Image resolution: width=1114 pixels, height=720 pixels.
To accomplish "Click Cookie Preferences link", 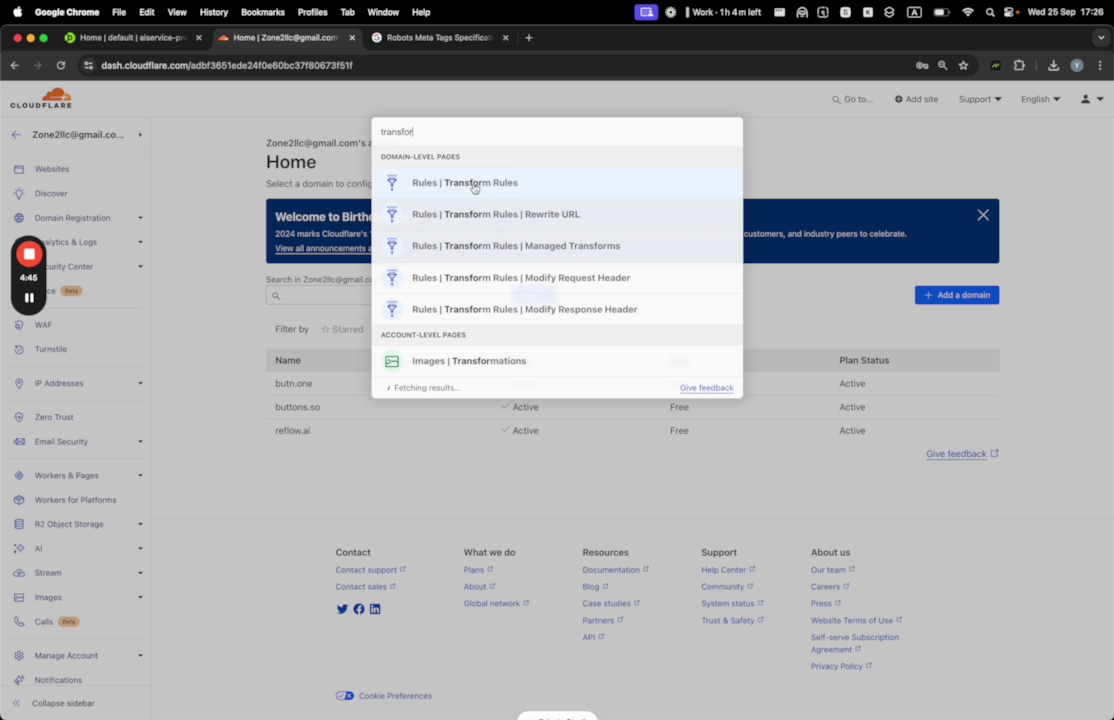I will pos(395,696).
